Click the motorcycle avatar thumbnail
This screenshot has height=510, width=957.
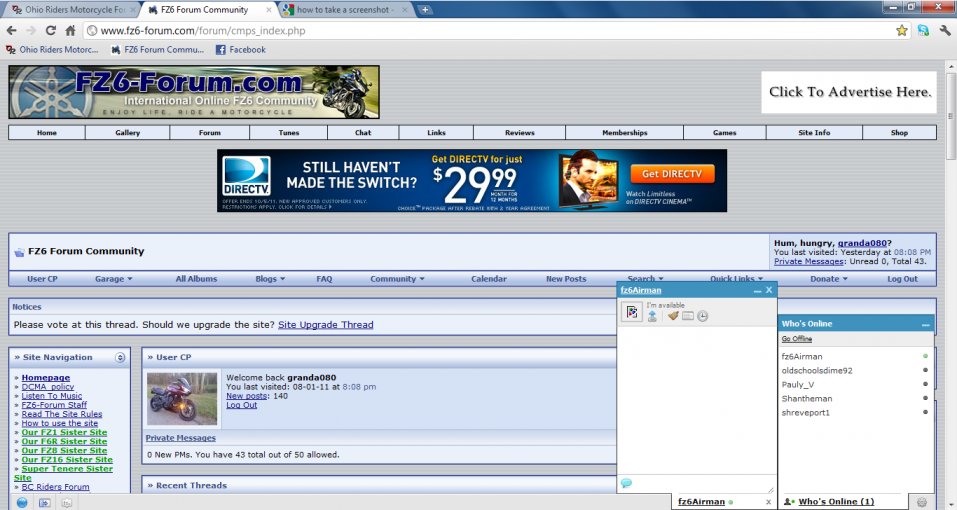[x=182, y=399]
